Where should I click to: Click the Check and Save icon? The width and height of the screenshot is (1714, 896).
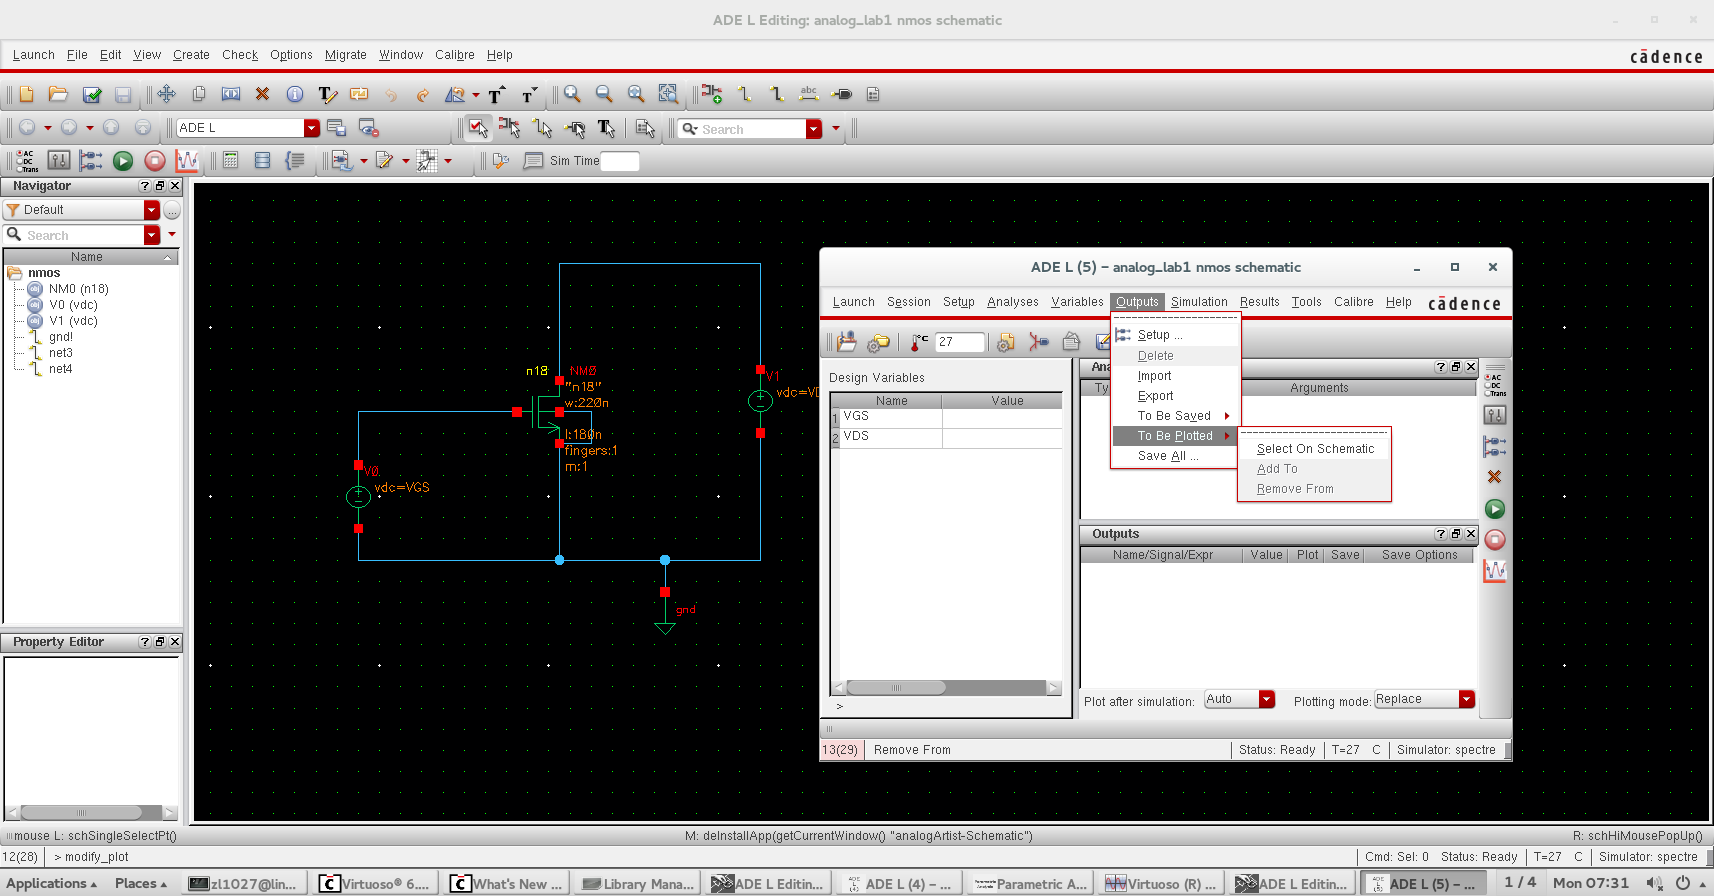(92, 94)
